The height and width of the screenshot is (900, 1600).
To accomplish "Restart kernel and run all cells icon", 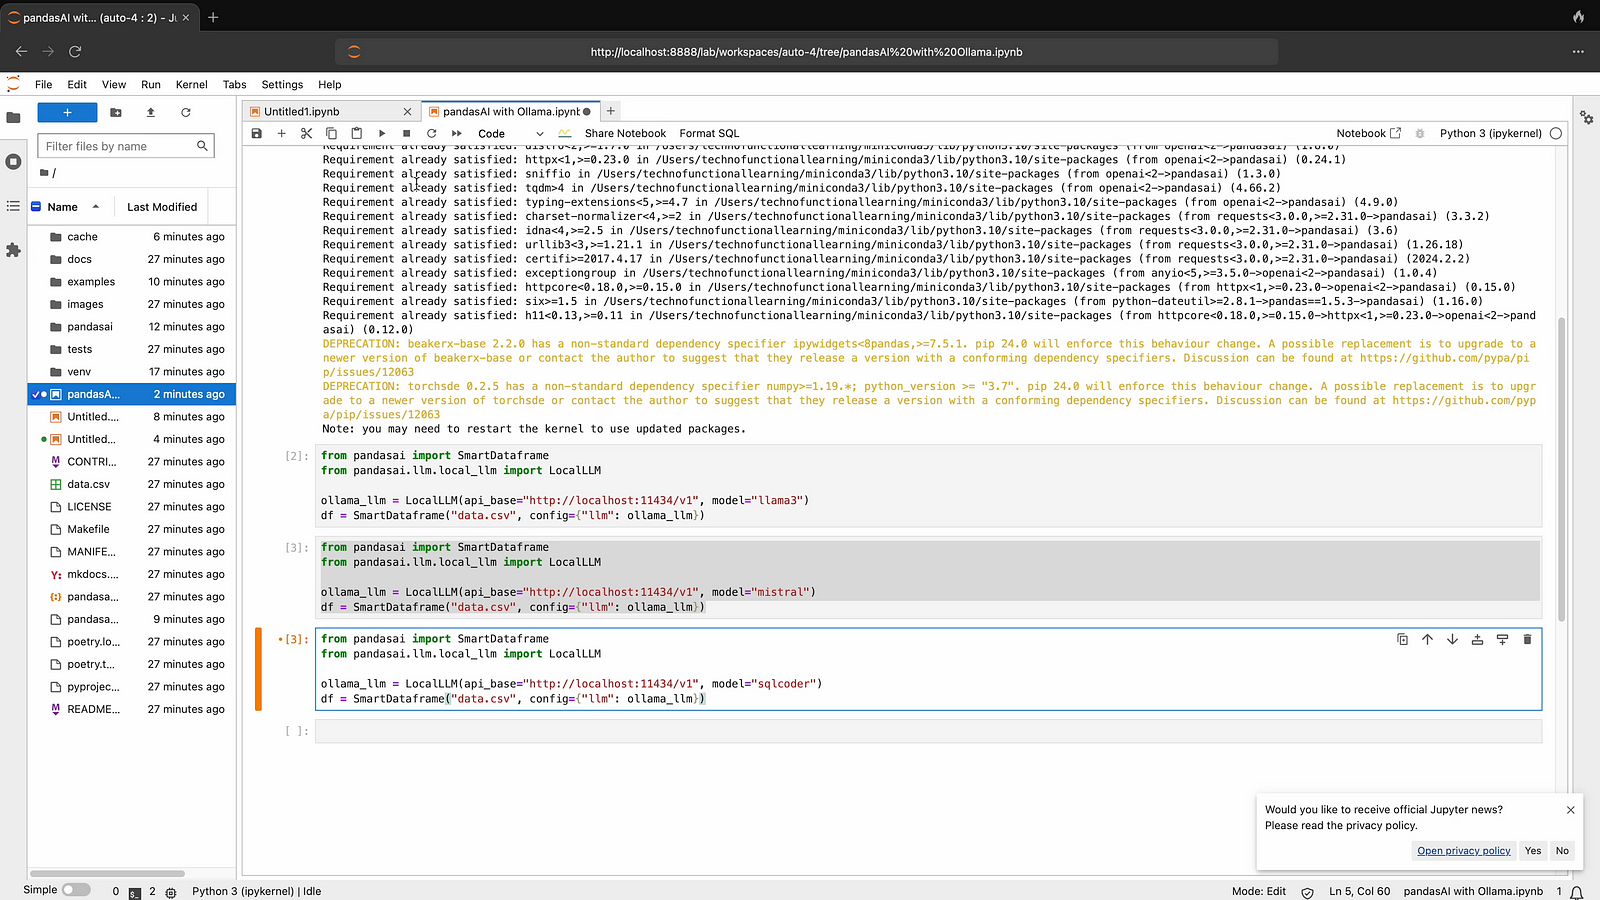I will pos(457,133).
